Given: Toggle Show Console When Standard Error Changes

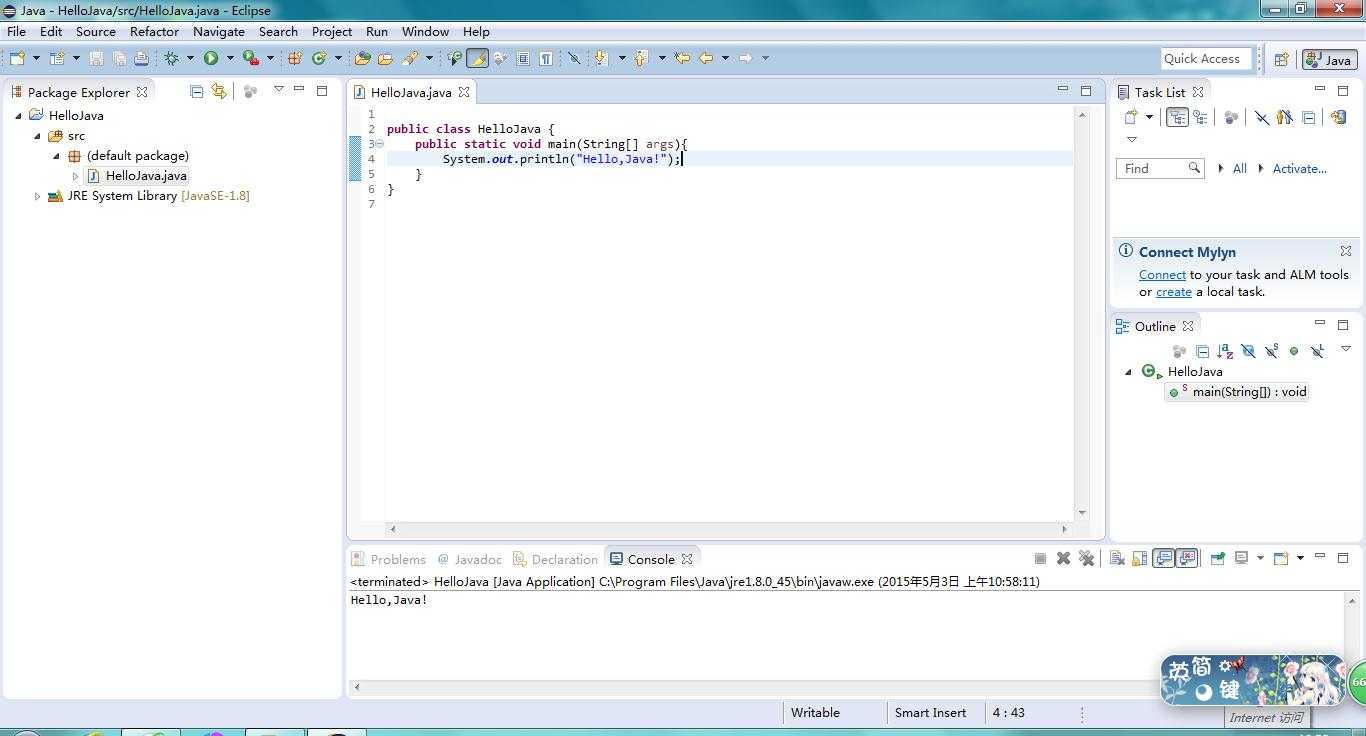Looking at the screenshot, I should tap(1187, 559).
